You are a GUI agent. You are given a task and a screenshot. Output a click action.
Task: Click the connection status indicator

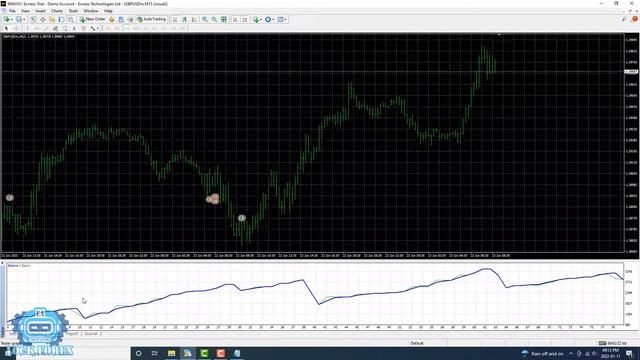pyautogui.click(x=612, y=343)
